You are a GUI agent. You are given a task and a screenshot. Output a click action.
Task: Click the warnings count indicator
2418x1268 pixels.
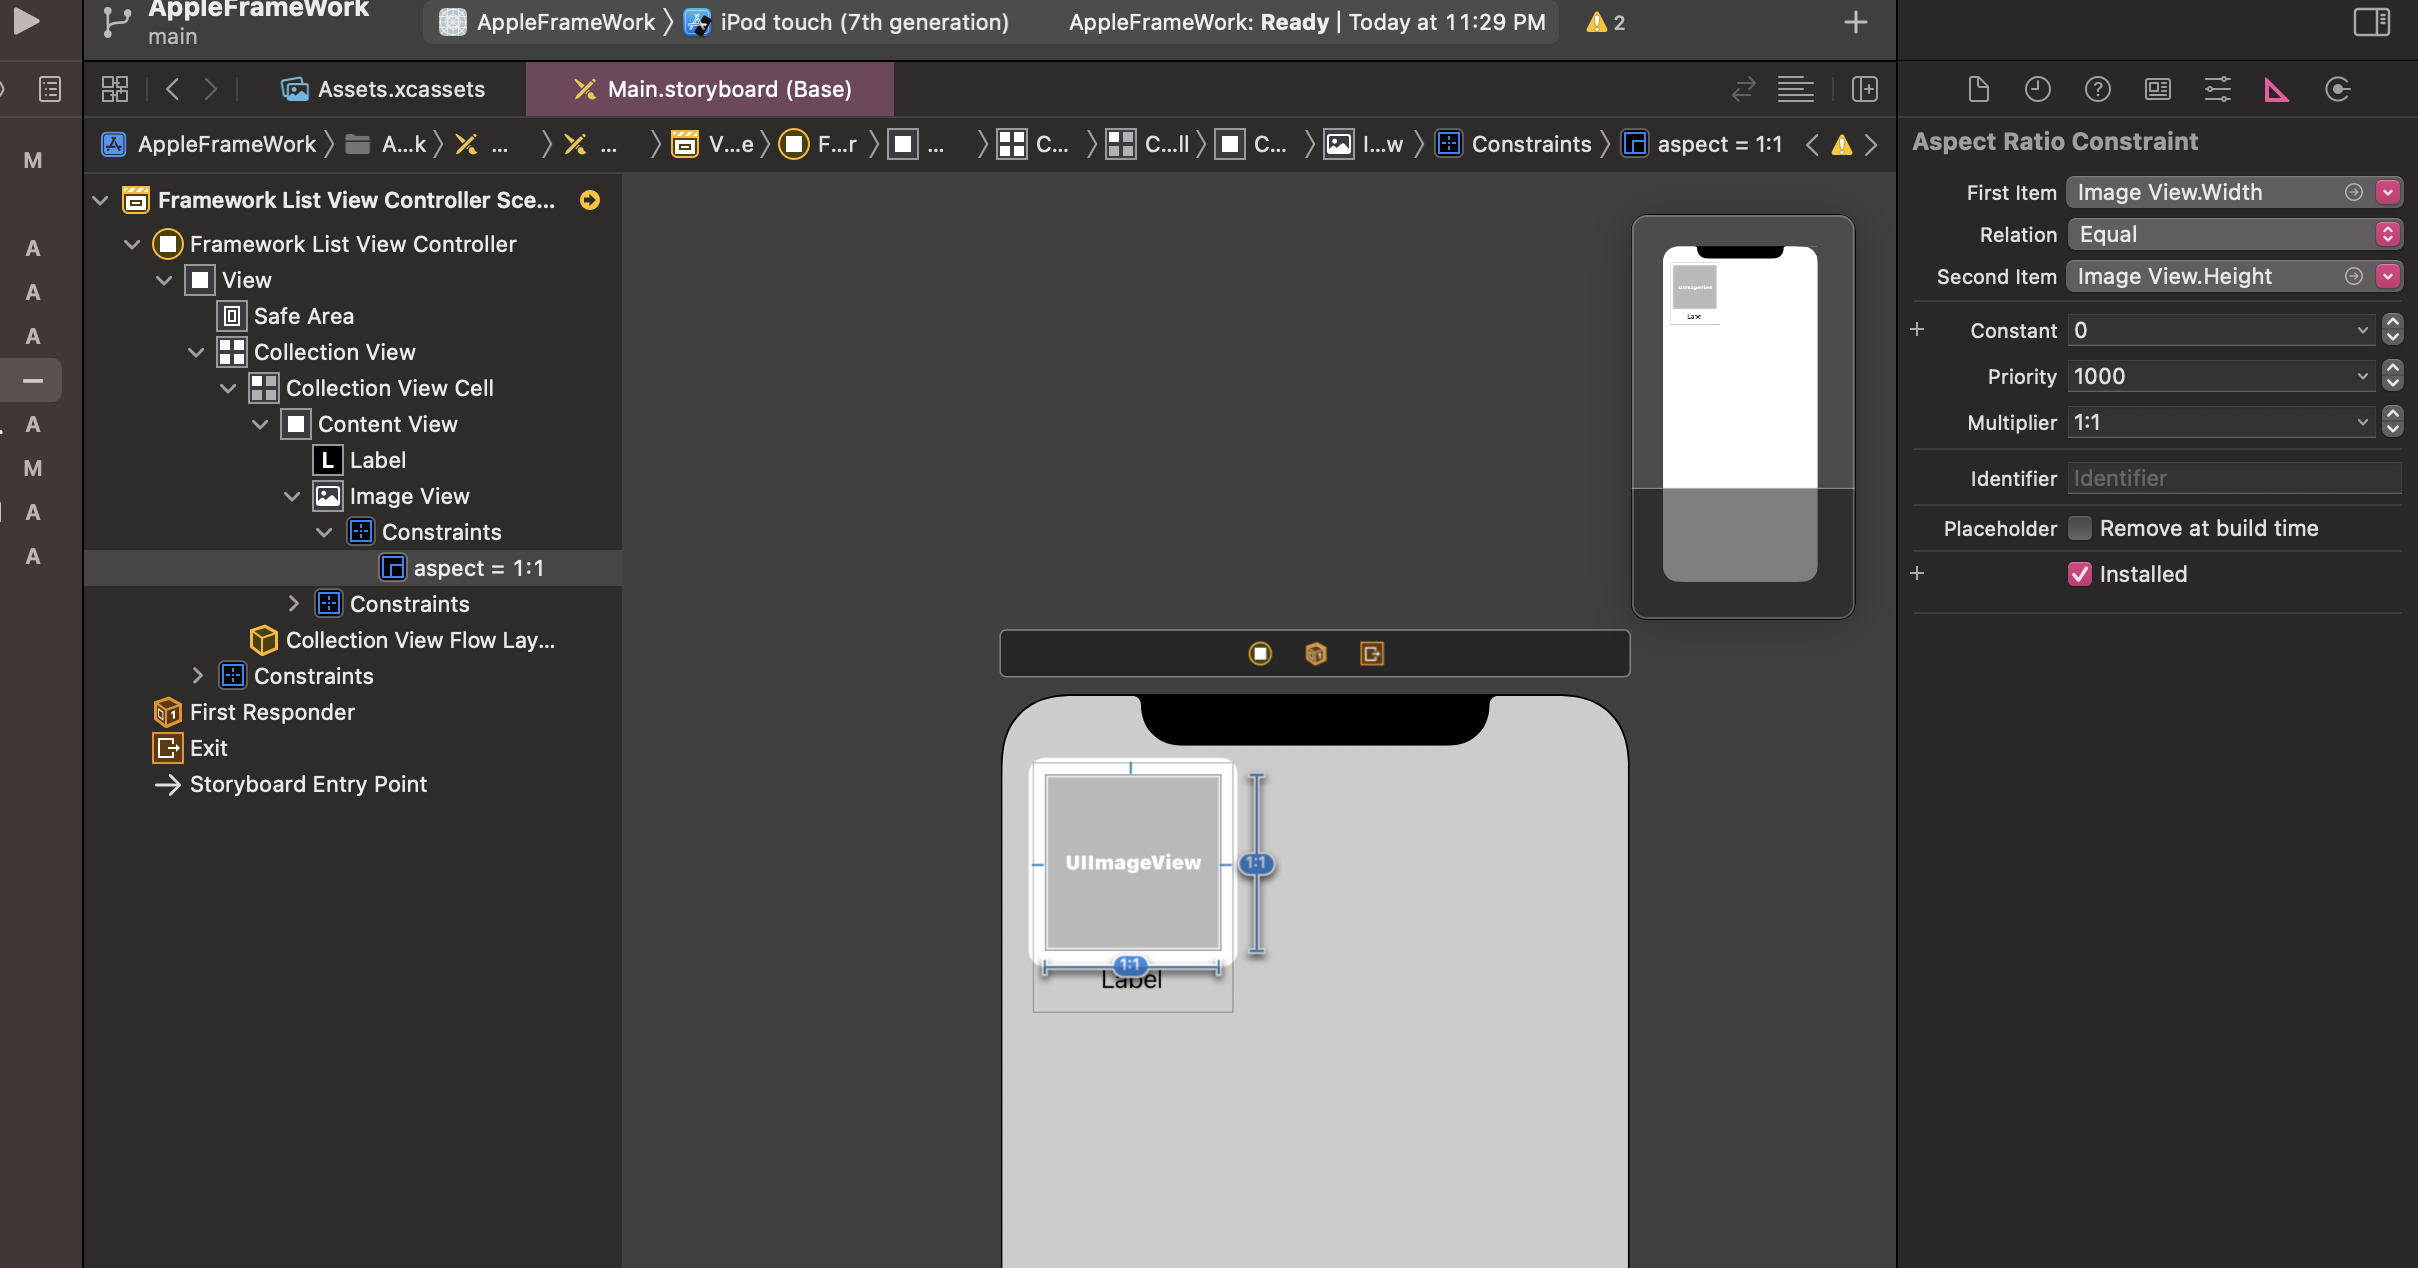pos(1605,22)
